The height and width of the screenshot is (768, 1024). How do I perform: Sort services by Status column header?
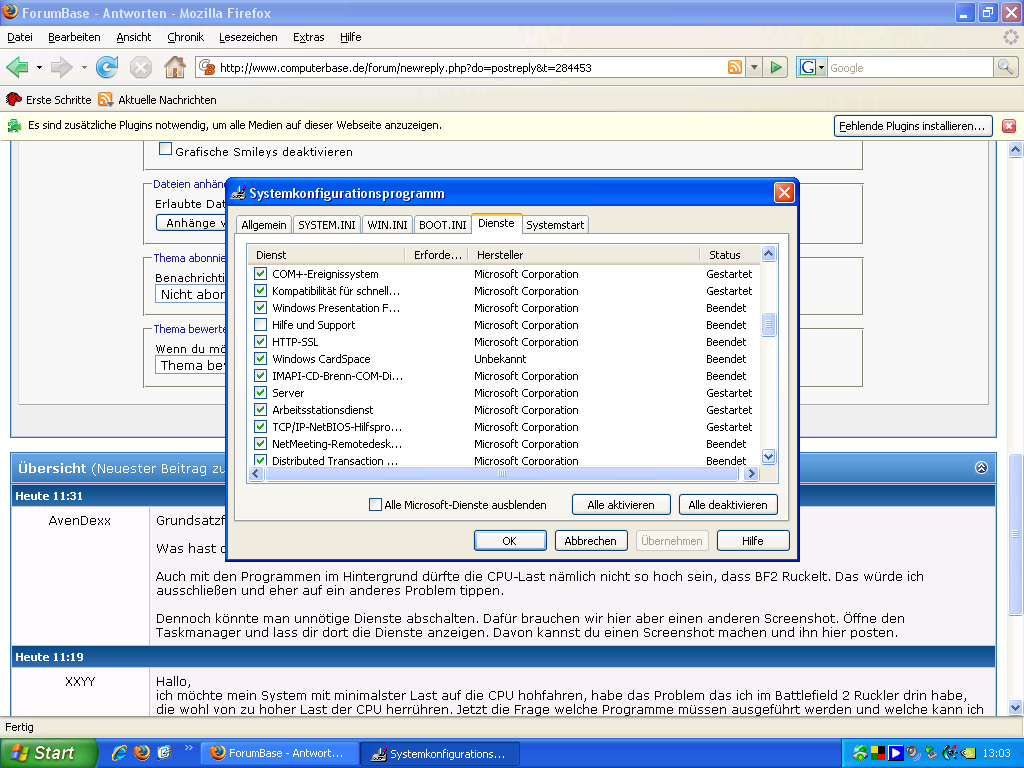(x=729, y=255)
